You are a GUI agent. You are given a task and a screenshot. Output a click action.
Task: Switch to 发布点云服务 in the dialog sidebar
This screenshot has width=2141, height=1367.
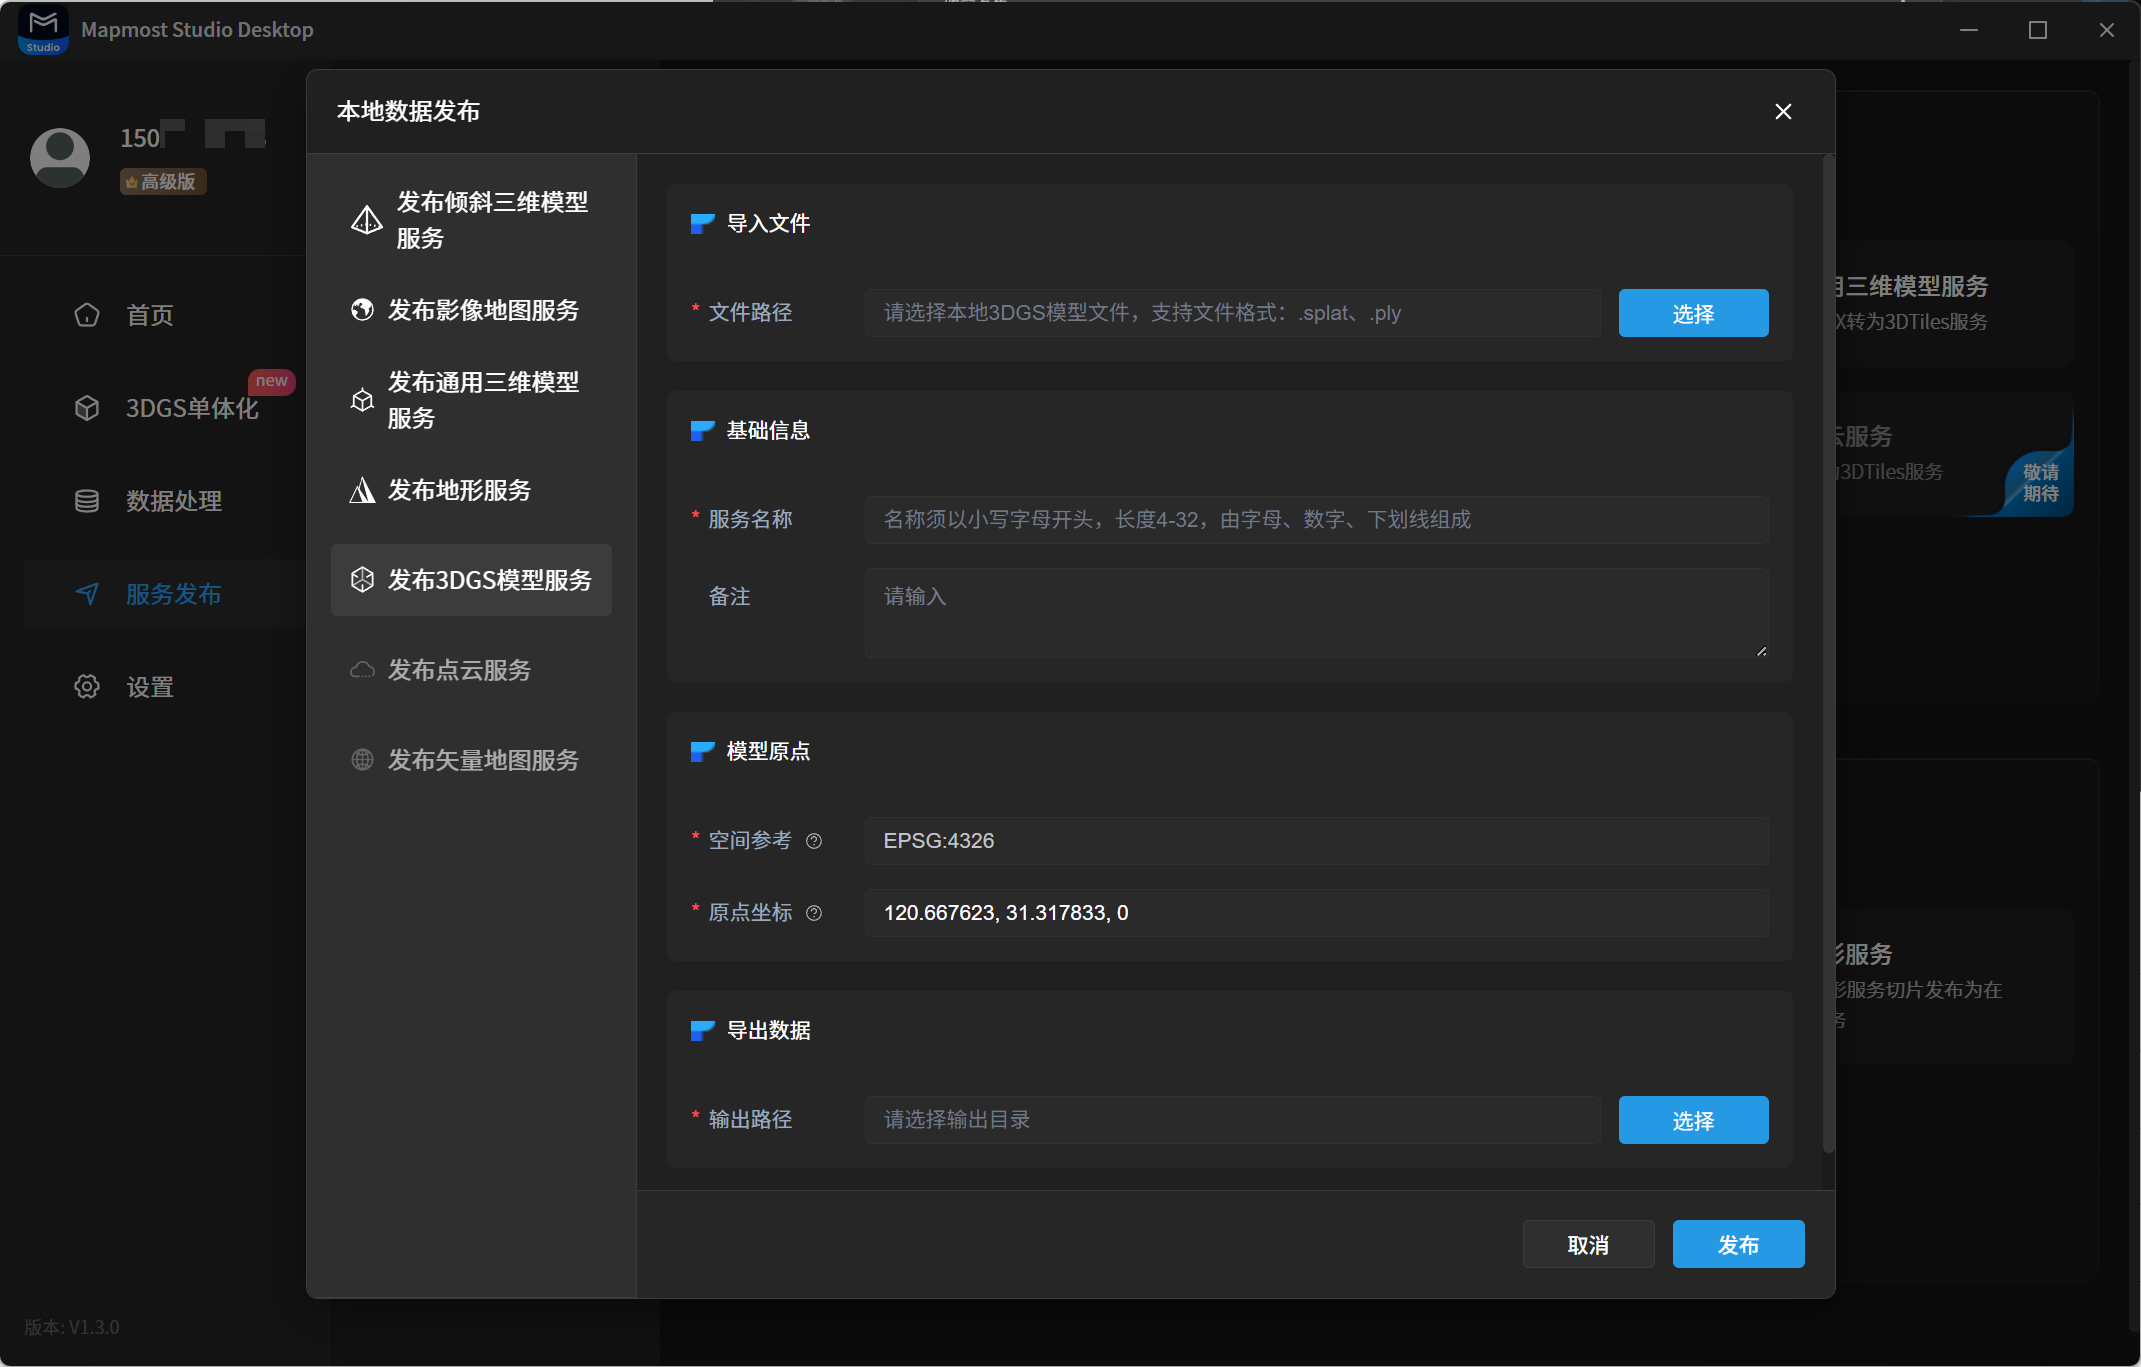coord(471,670)
